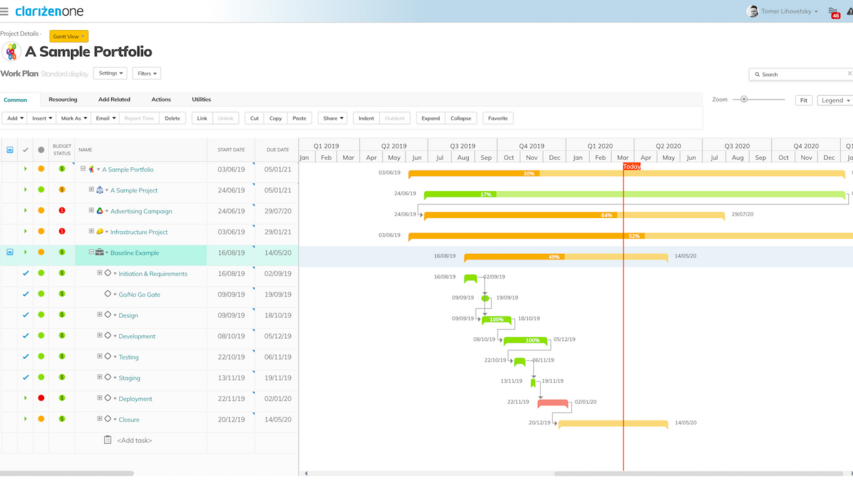Toggle completion checkmark for Design task

click(26, 315)
